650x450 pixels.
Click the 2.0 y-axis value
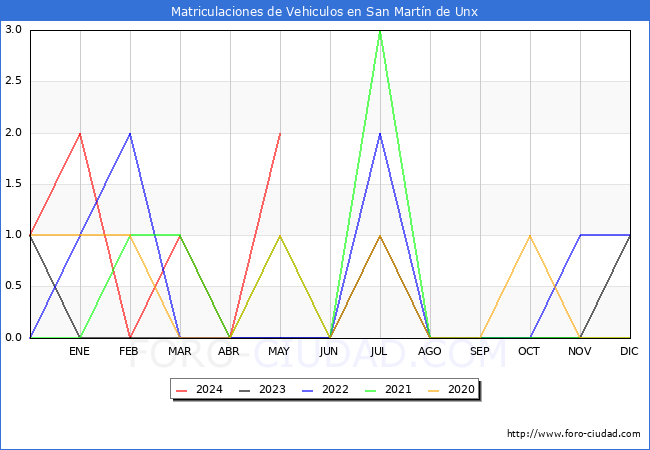(x=13, y=133)
